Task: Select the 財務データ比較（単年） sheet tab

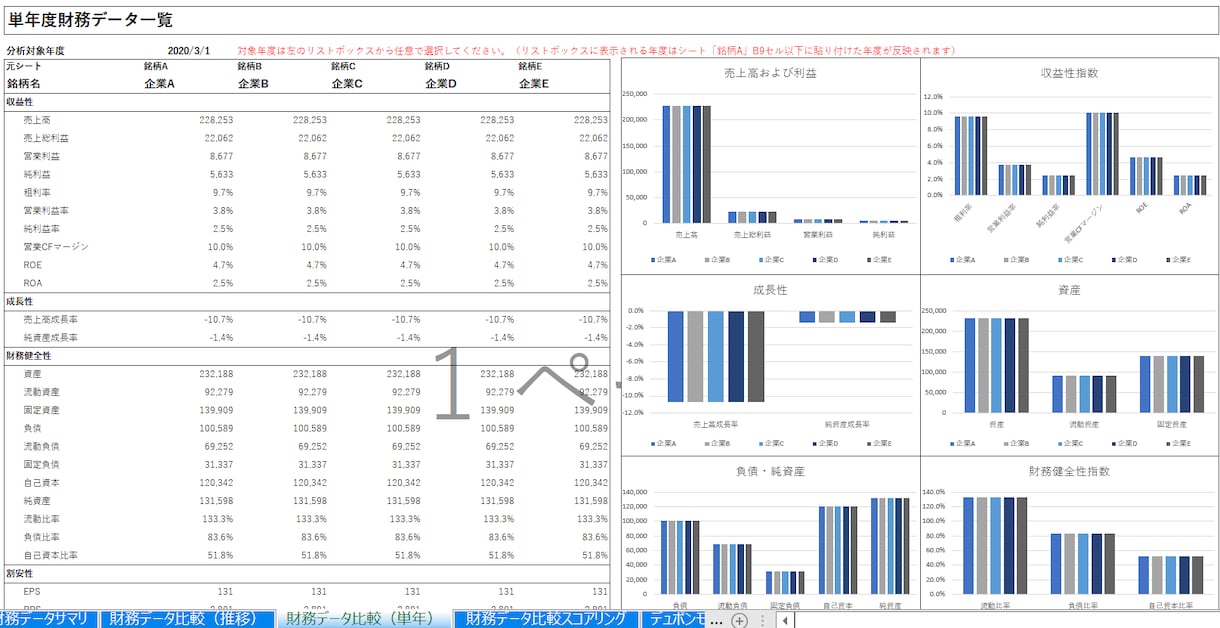Action: [x=362, y=619]
